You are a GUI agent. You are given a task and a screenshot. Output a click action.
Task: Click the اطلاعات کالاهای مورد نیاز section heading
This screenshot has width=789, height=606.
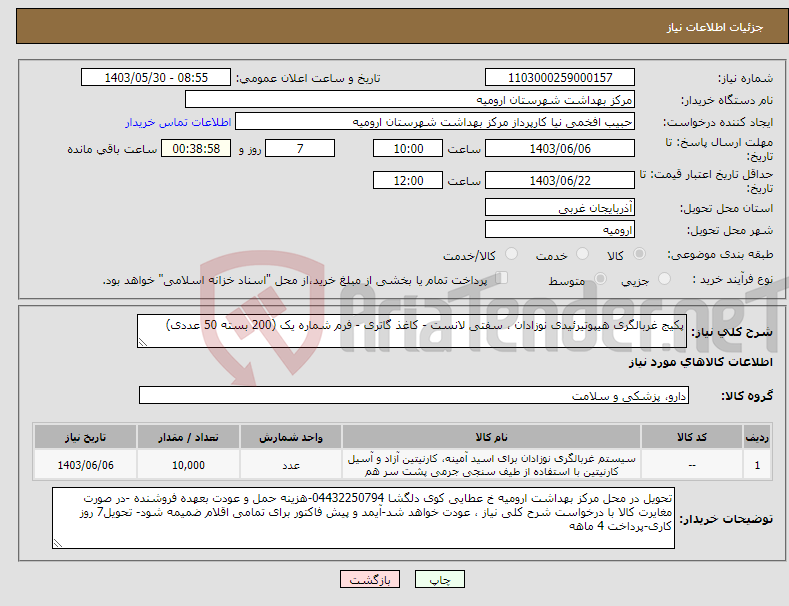700,362
